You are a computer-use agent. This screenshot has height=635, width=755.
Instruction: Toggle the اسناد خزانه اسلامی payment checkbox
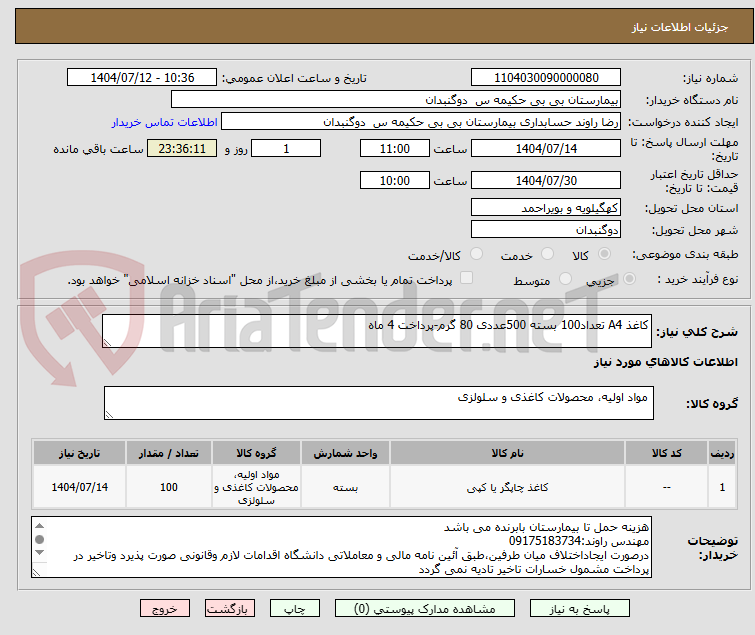pyautogui.click(x=466, y=278)
